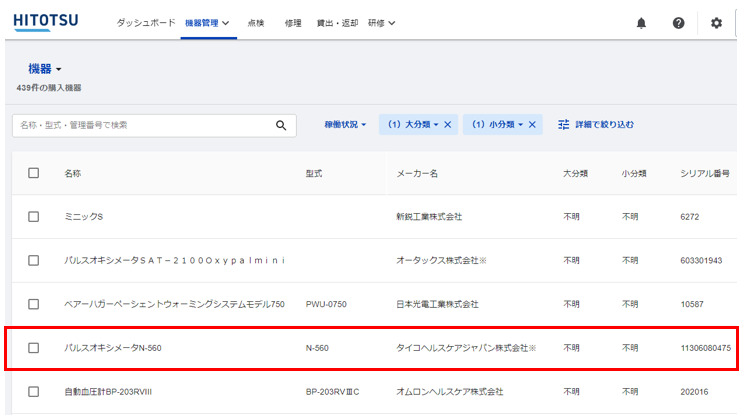Click the シリアル番号 column header
The image size is (741, 416).
[705, 173]
